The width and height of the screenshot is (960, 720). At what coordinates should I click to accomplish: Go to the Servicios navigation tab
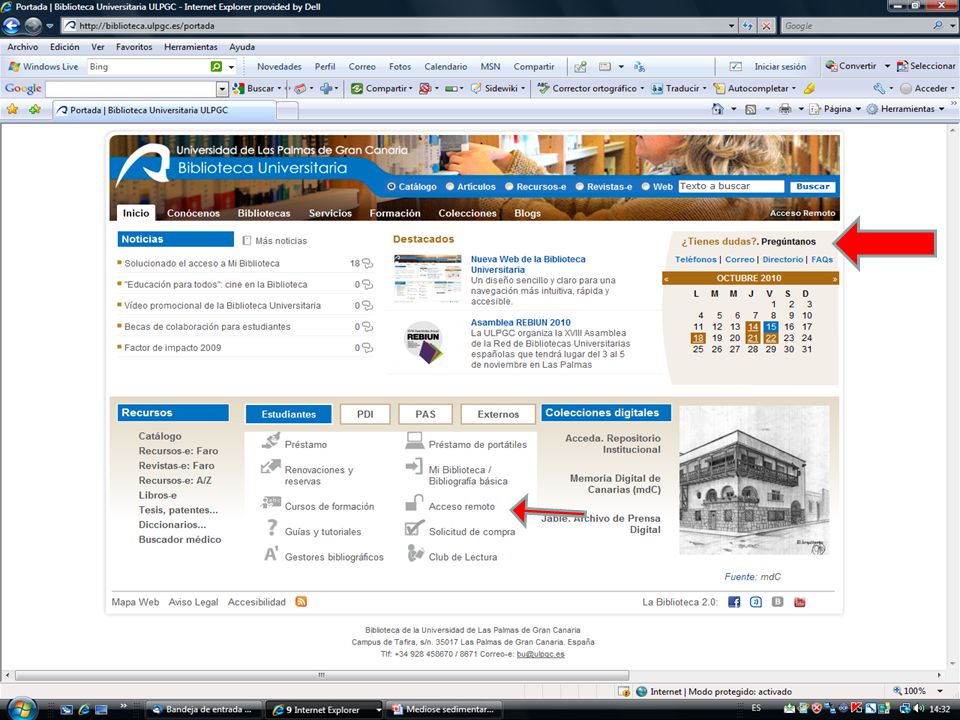click(330, 213)
